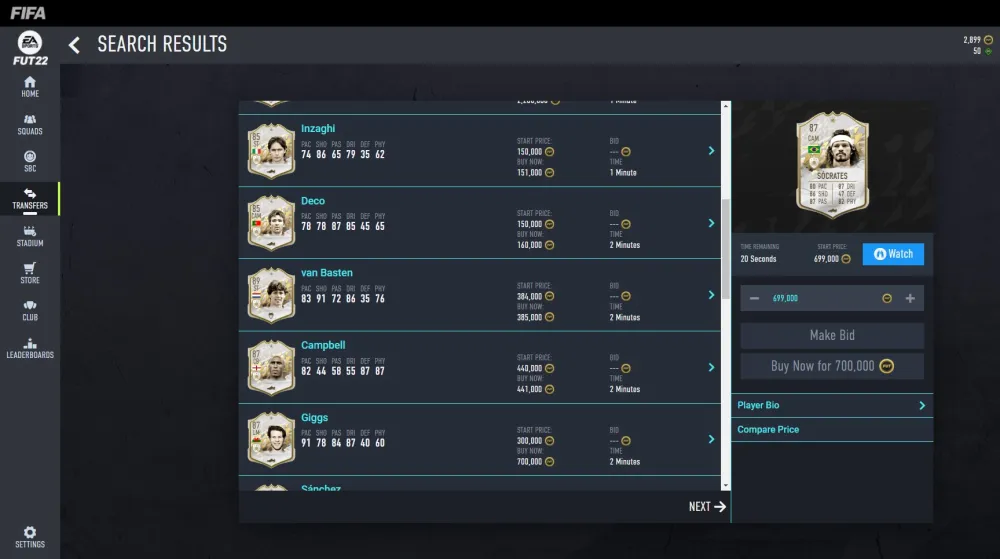The height and width of the screenshot is (559, 1000).
Task: Click the Search Results heading
Action: 162,44
